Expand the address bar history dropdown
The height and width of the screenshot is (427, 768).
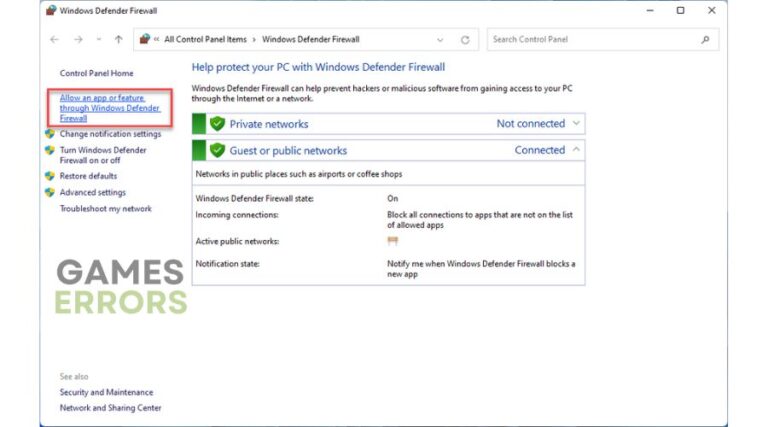coord(440,40)
